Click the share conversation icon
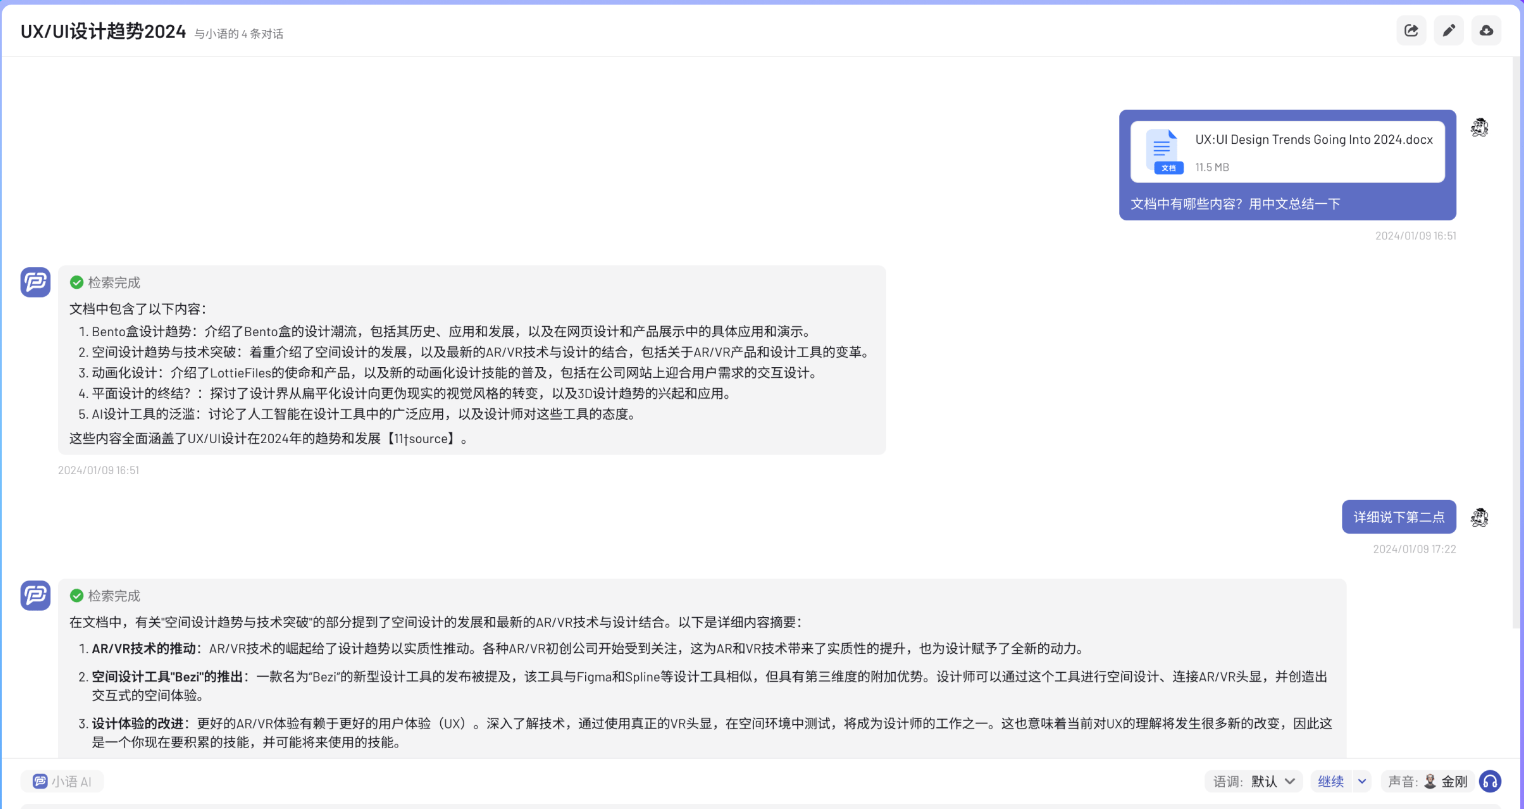 pos(1411,31)
